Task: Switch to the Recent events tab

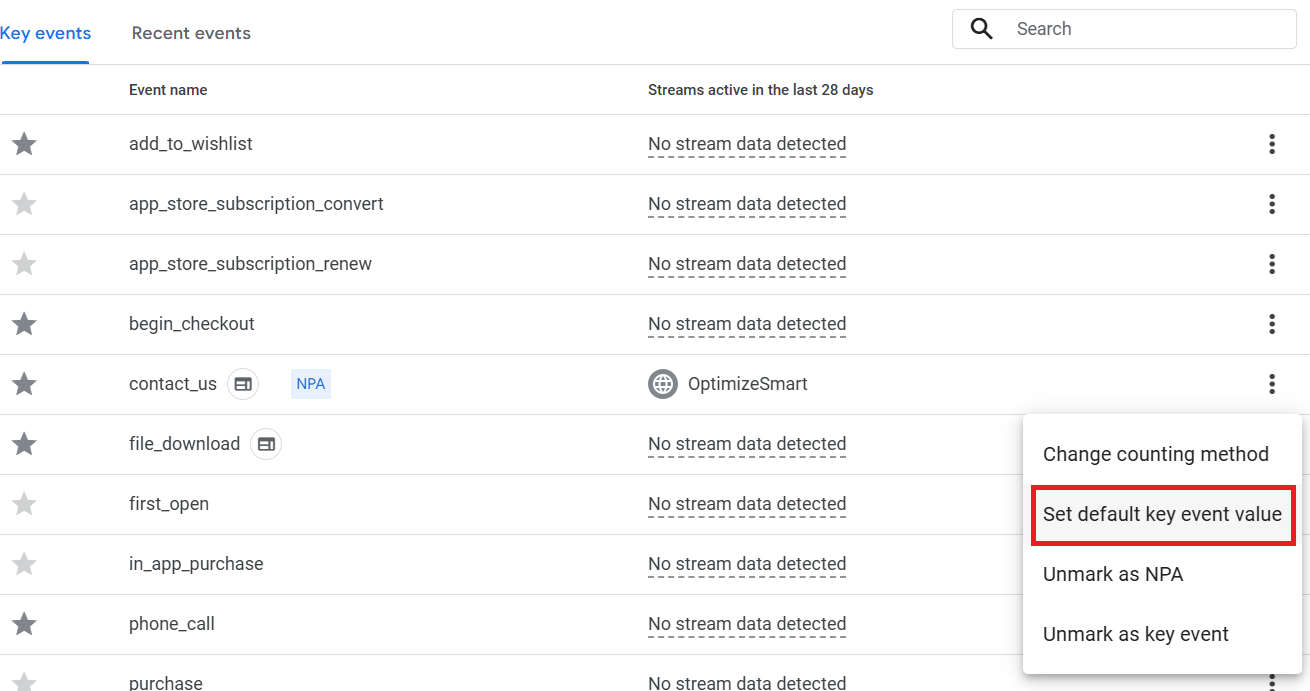Action: pos(191,33)
